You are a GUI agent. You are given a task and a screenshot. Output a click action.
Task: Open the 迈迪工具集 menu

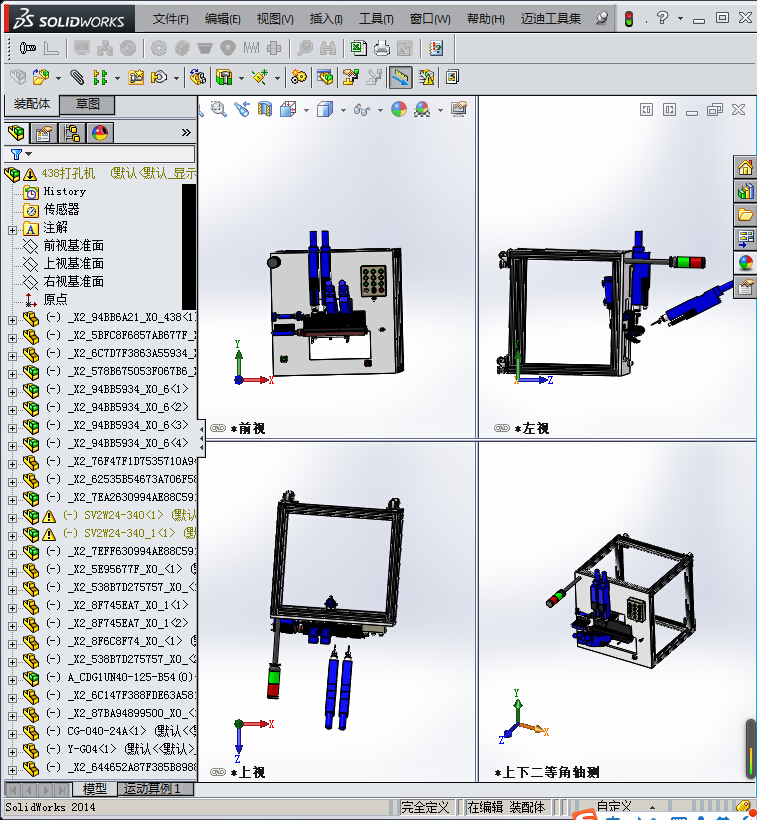click(x=550, y=19)
